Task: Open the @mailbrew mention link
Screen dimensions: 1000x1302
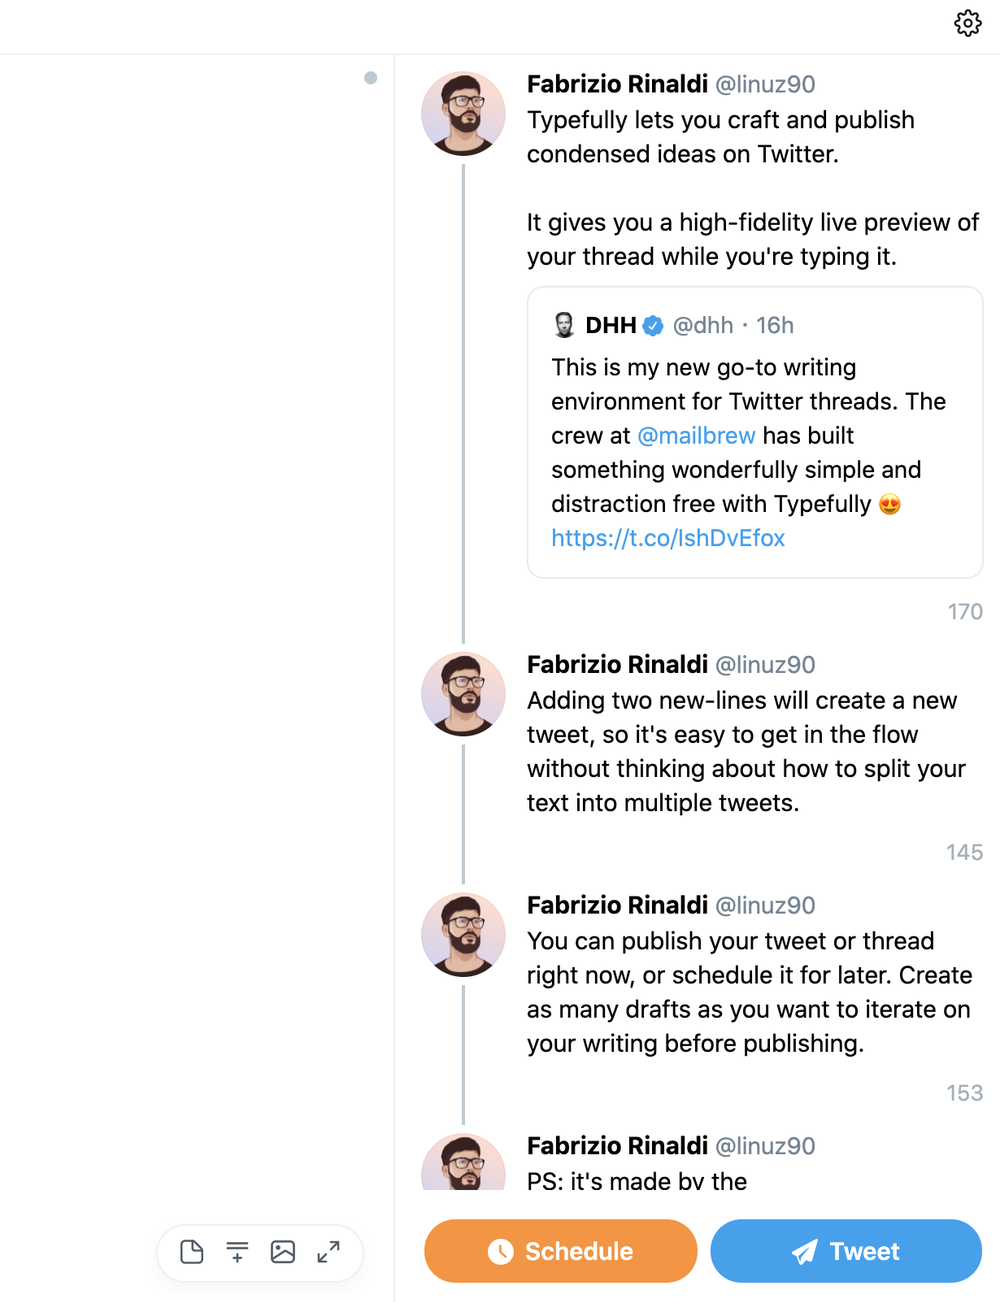Action: coord(697,435)
